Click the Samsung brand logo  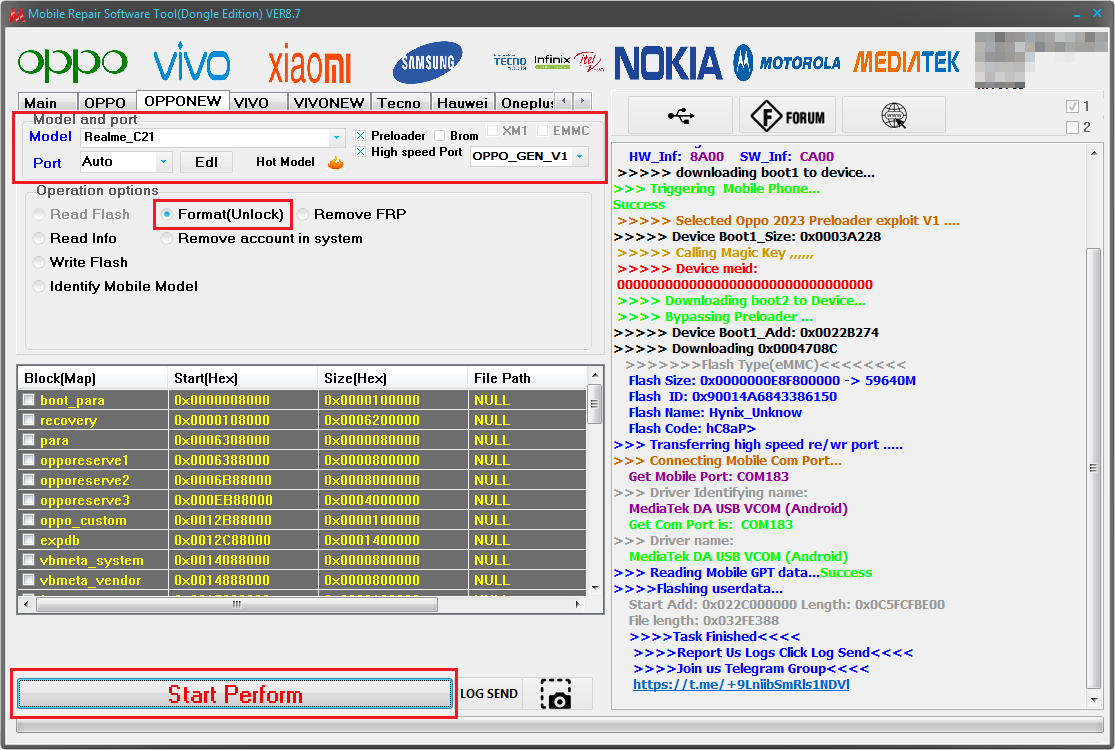[427, 62]
